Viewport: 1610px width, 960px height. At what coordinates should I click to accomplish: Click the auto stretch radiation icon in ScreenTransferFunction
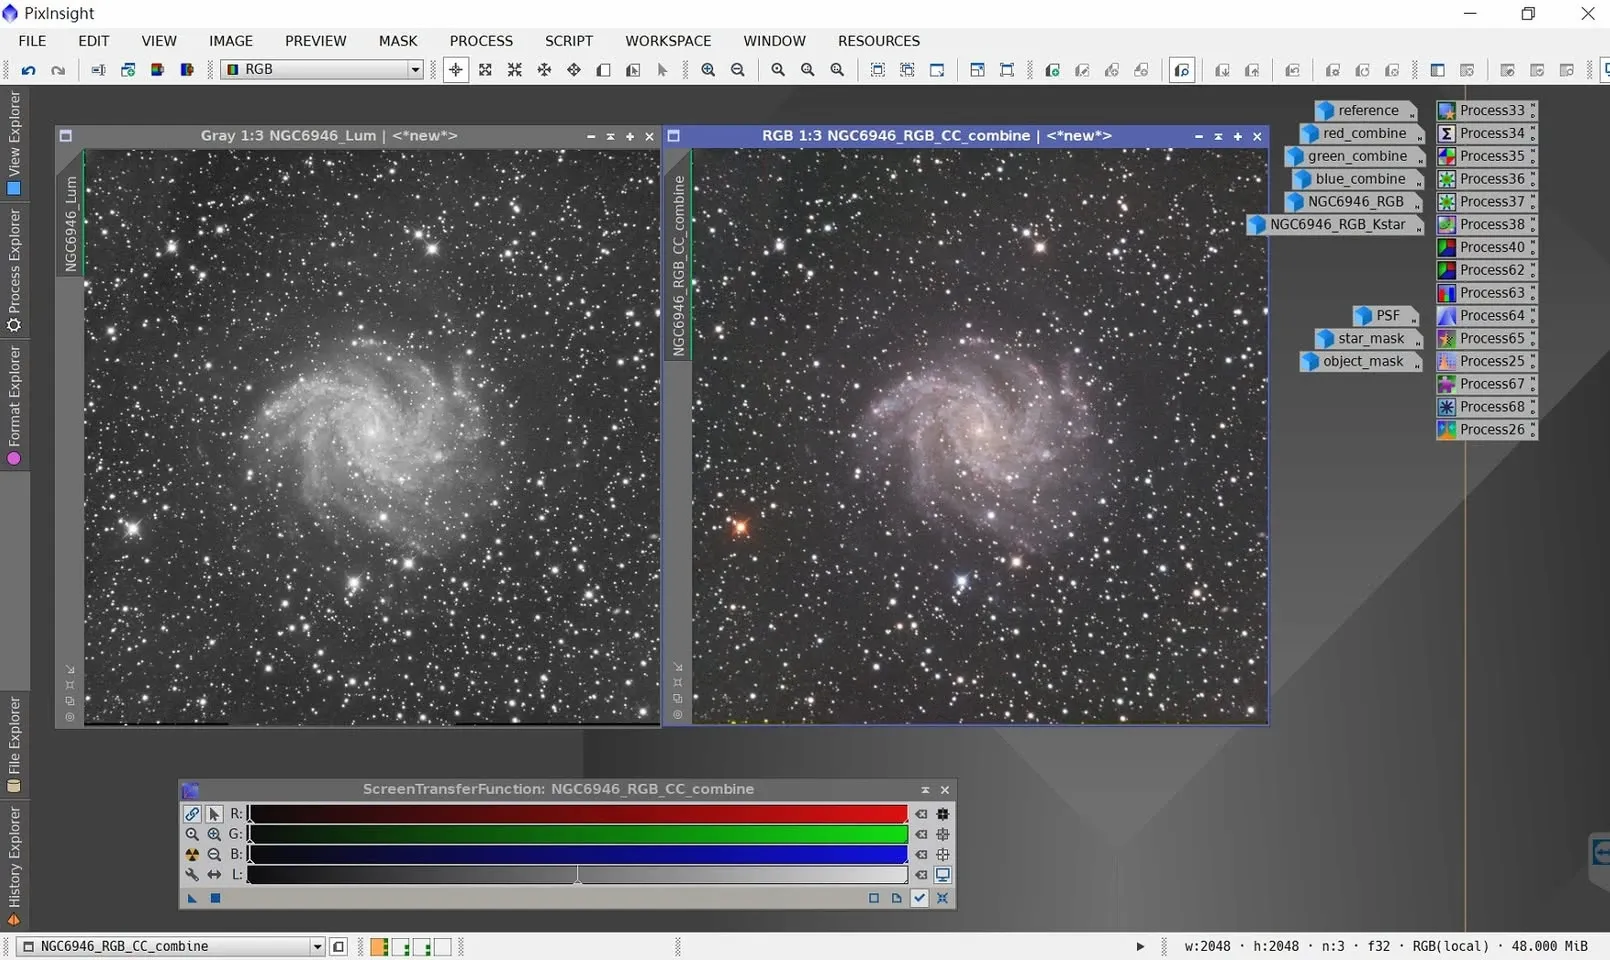tap(192, 854)
